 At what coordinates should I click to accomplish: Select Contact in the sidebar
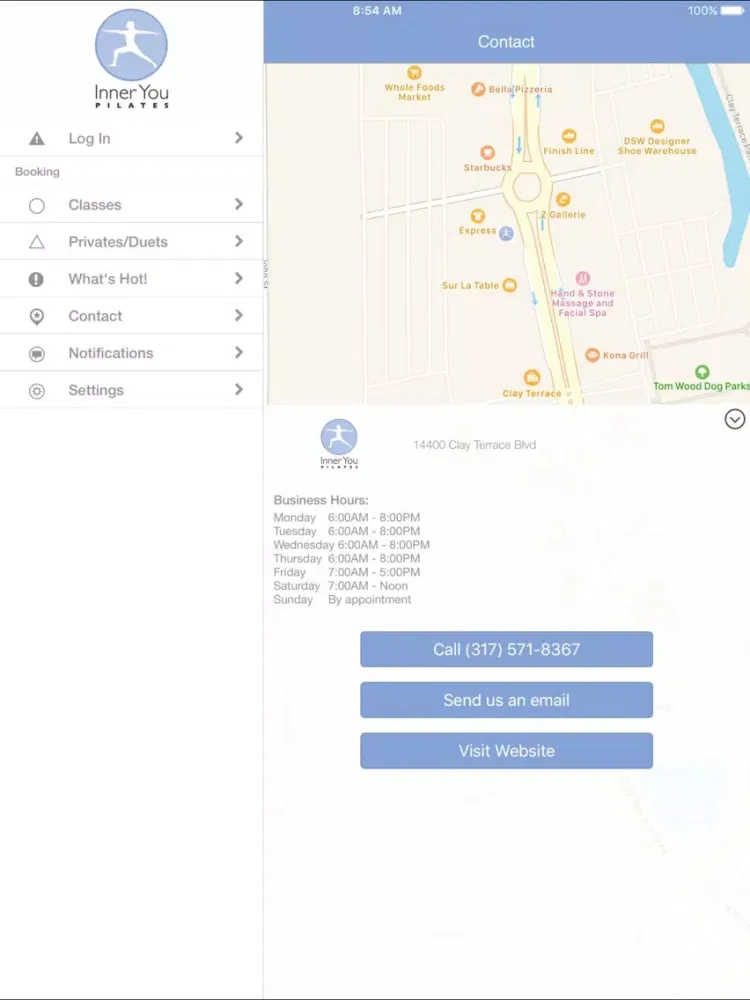tap(131, 316)
